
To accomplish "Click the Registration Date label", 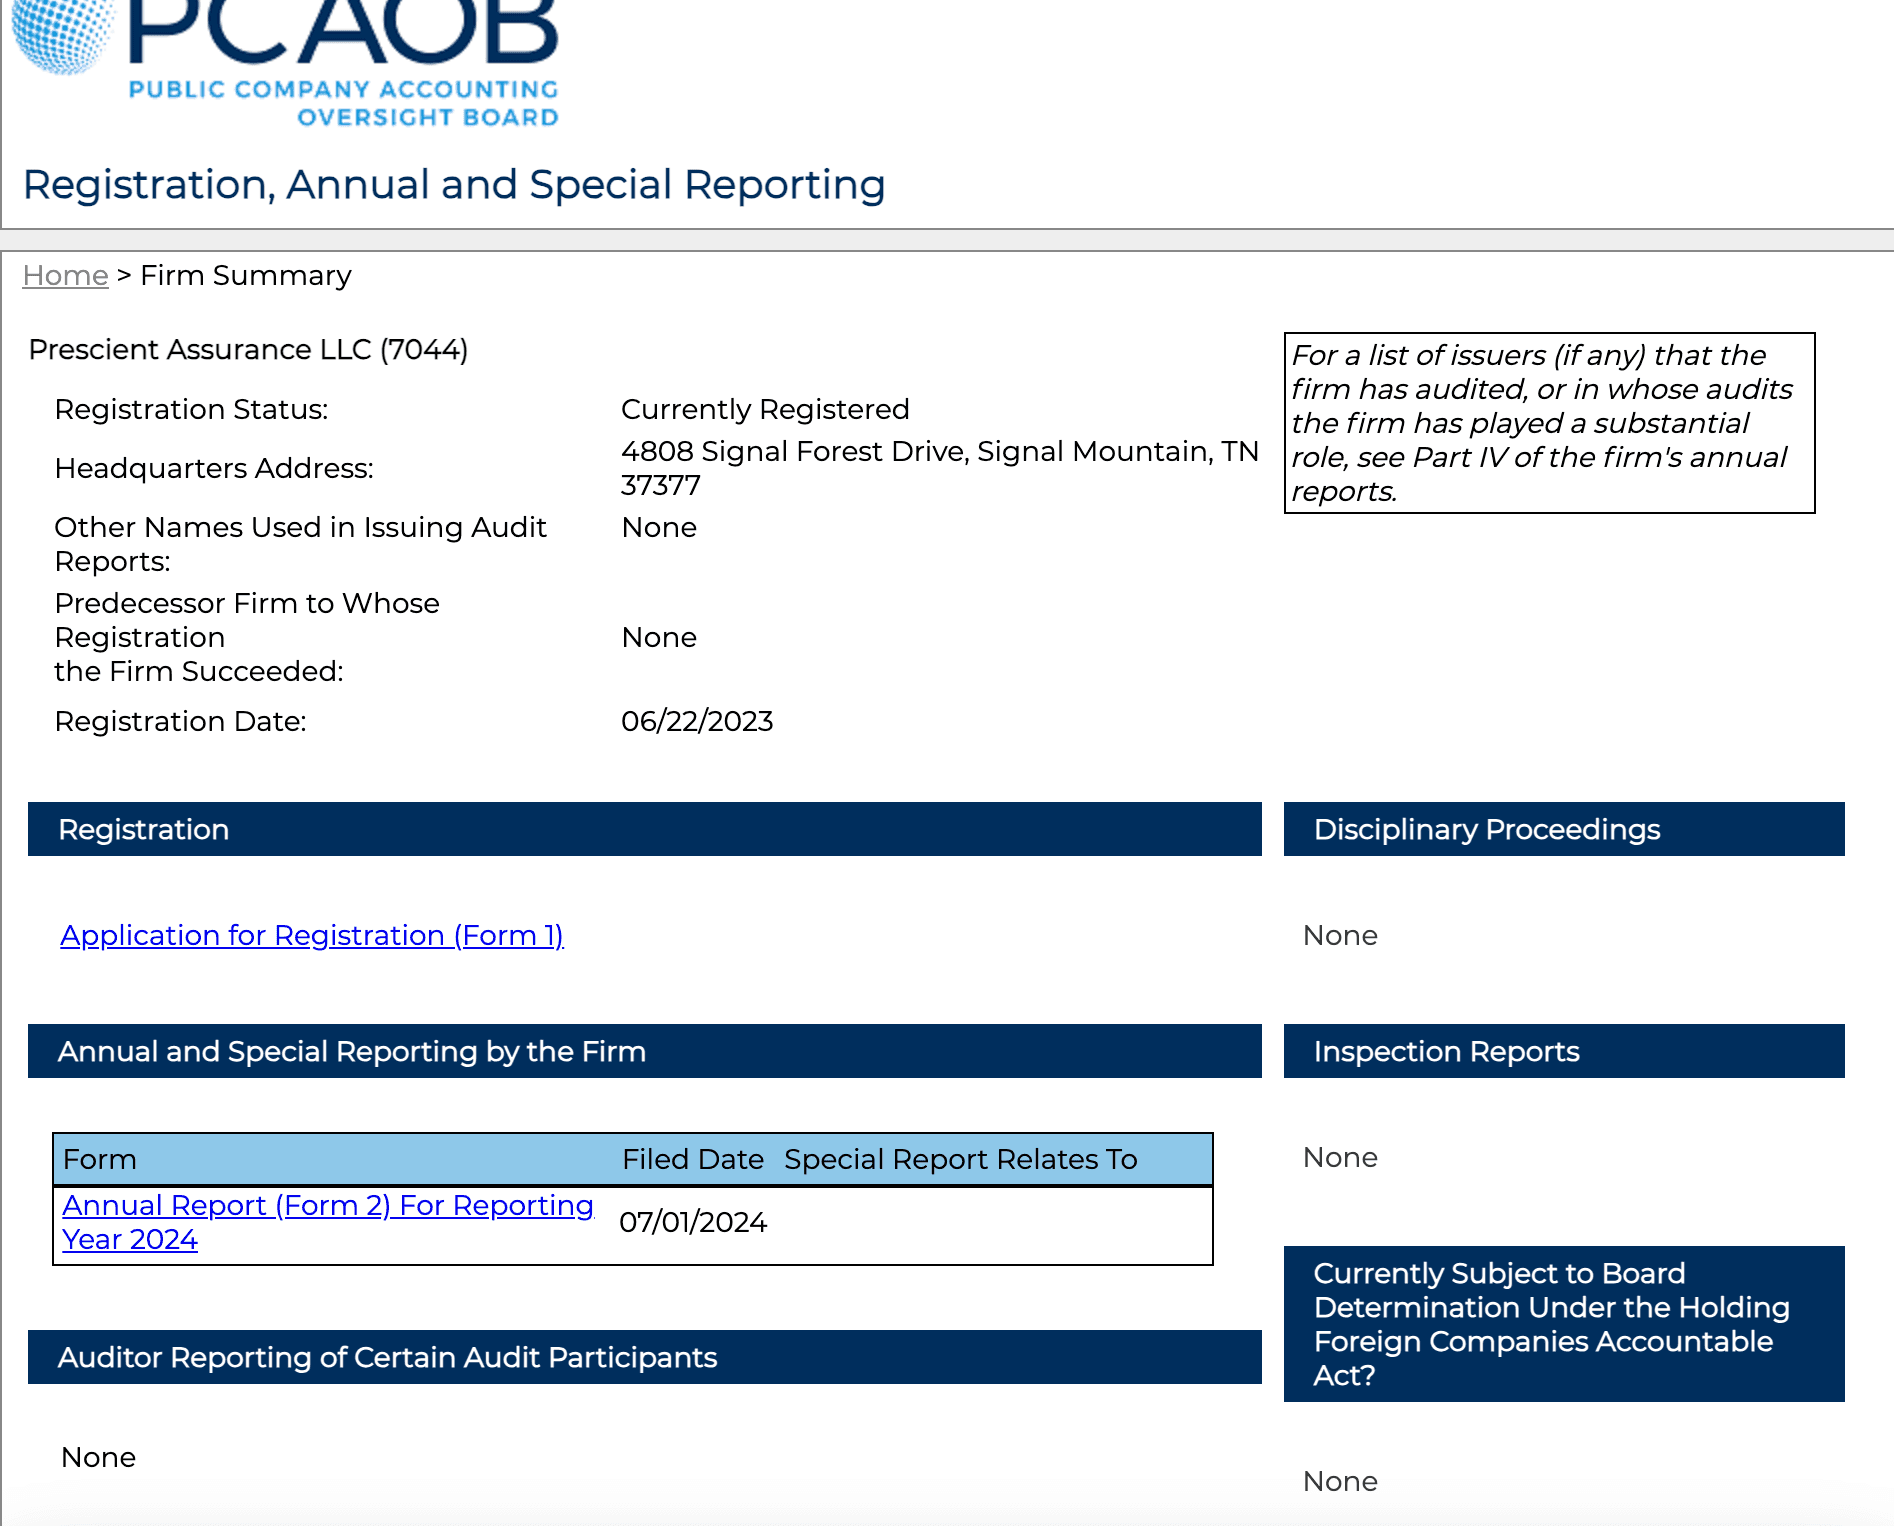I will pyautogui.click(x=180, y=721).
